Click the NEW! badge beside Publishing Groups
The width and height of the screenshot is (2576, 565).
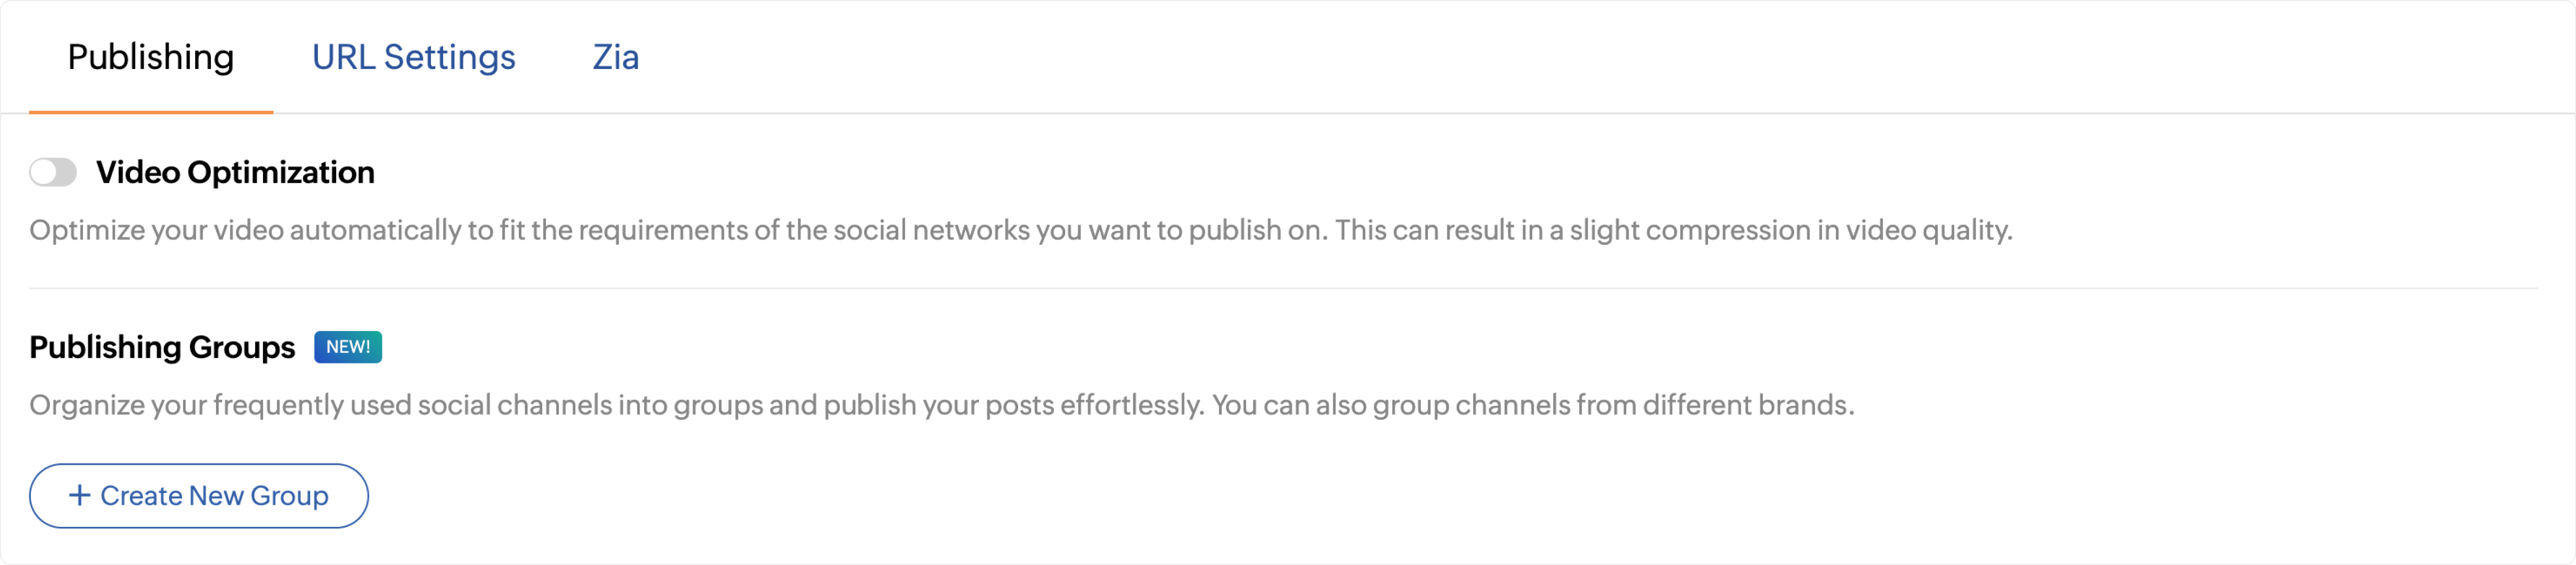point(348,347)
